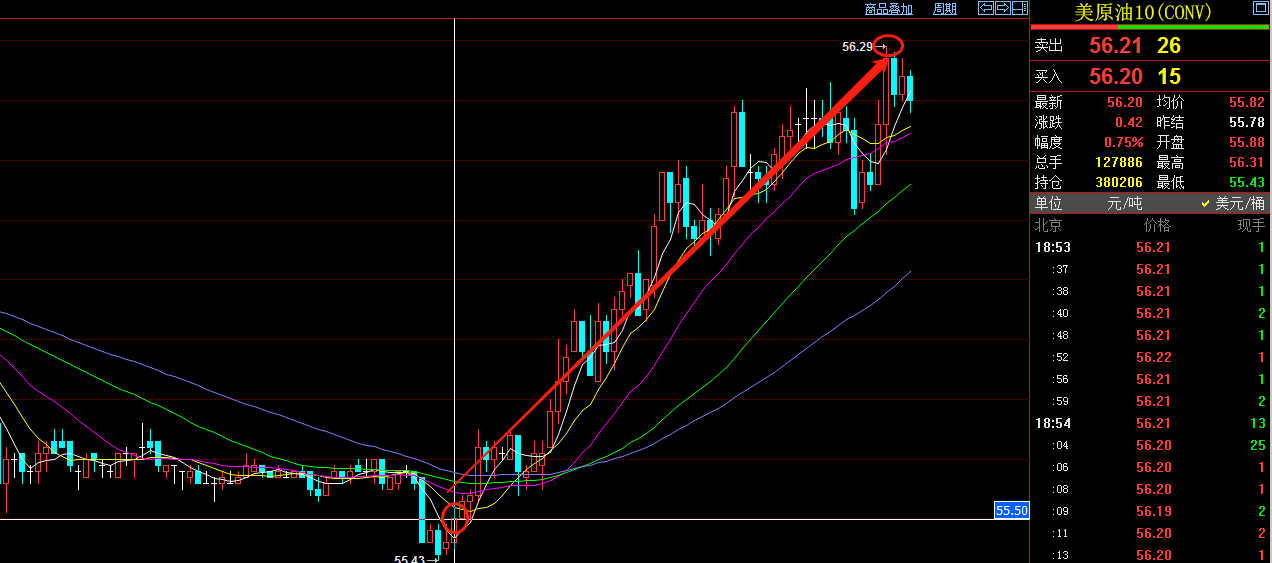Open the 周期 period selector
This screenshot has width=1272, height=563.
[944, 9]
